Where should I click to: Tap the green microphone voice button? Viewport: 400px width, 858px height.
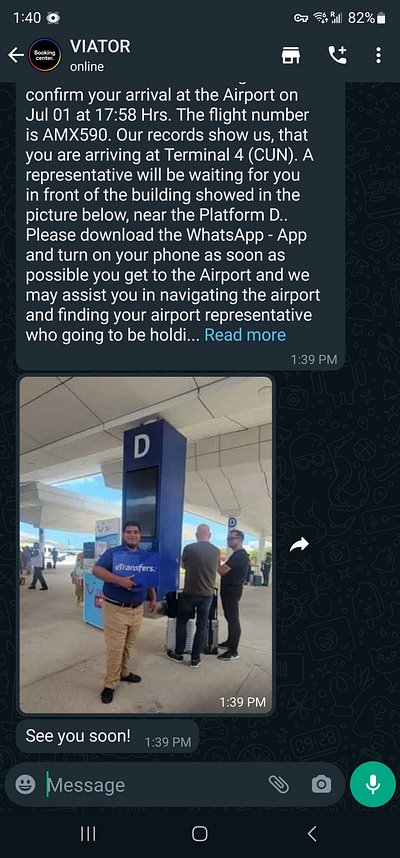(x=373, y=784)
